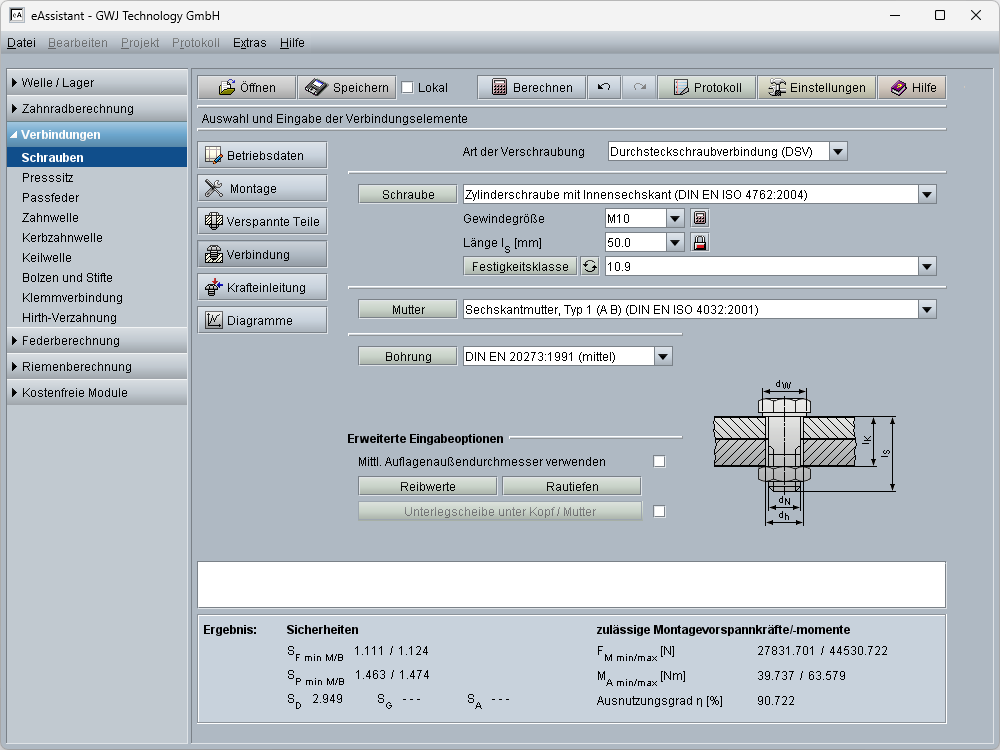Open thread size calculator icon beside M10
Viewport: 1000px width, 750px height.
(x=700, y=218)
